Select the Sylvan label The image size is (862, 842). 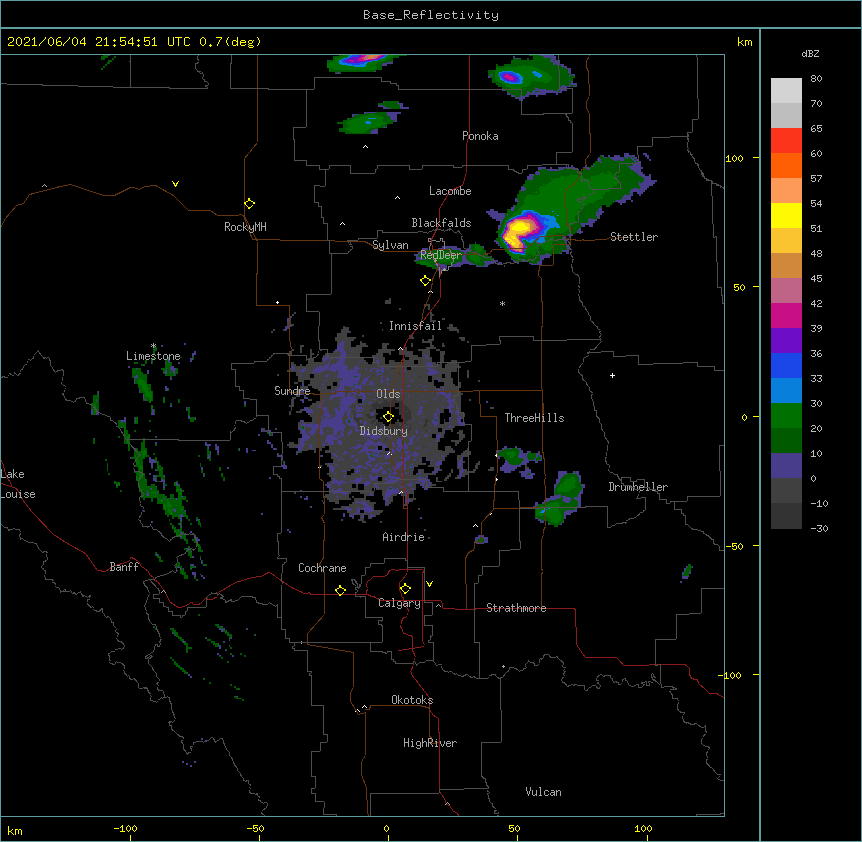[x=390, y=245]
